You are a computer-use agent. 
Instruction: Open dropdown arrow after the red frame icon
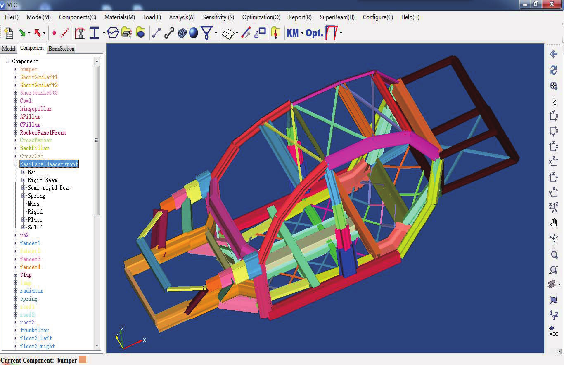(341, 33)
